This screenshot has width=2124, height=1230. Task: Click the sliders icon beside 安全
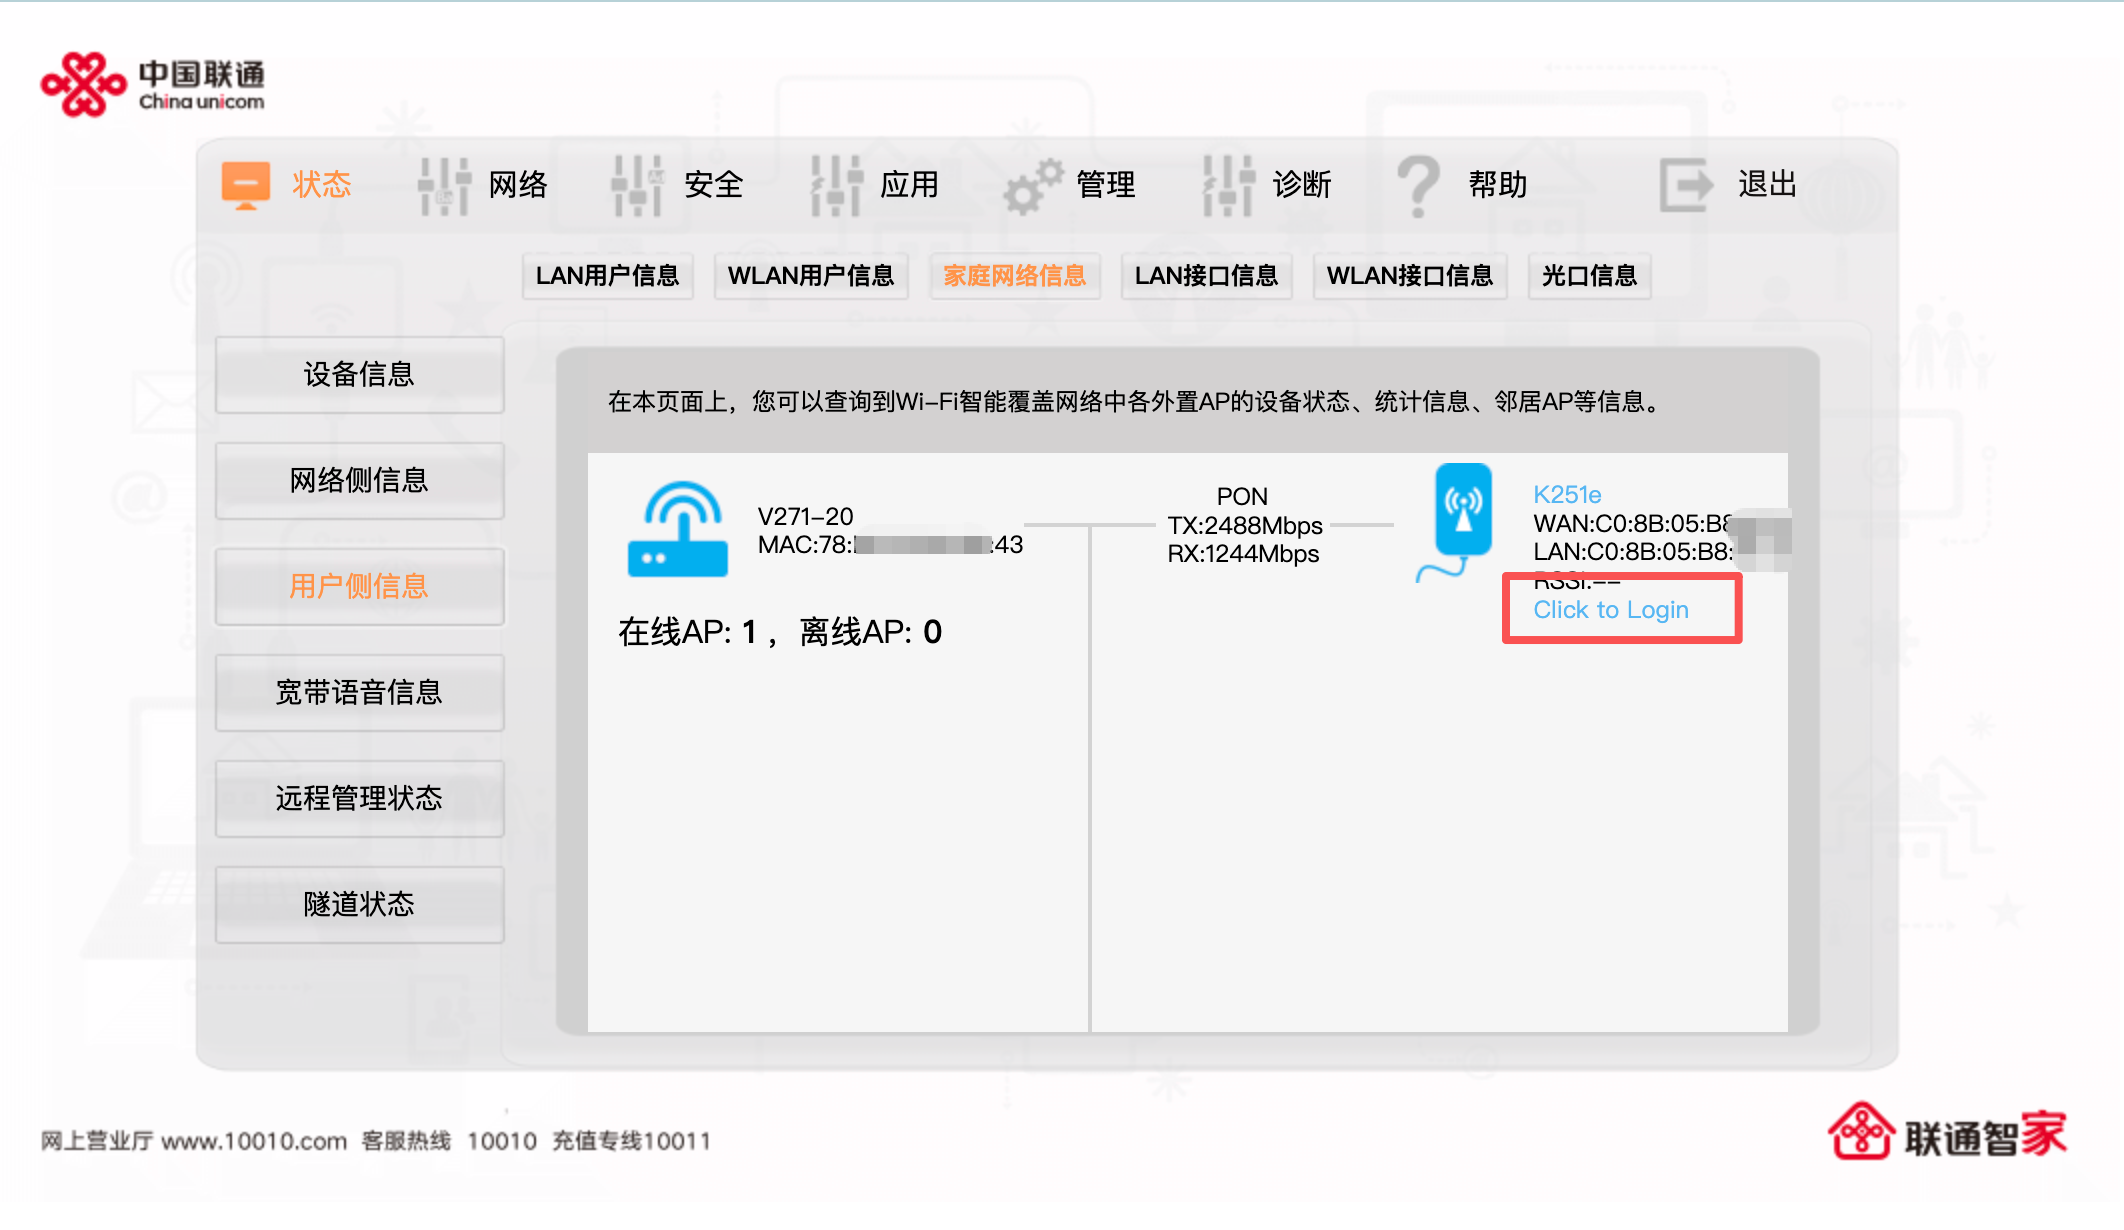[637, 185]
